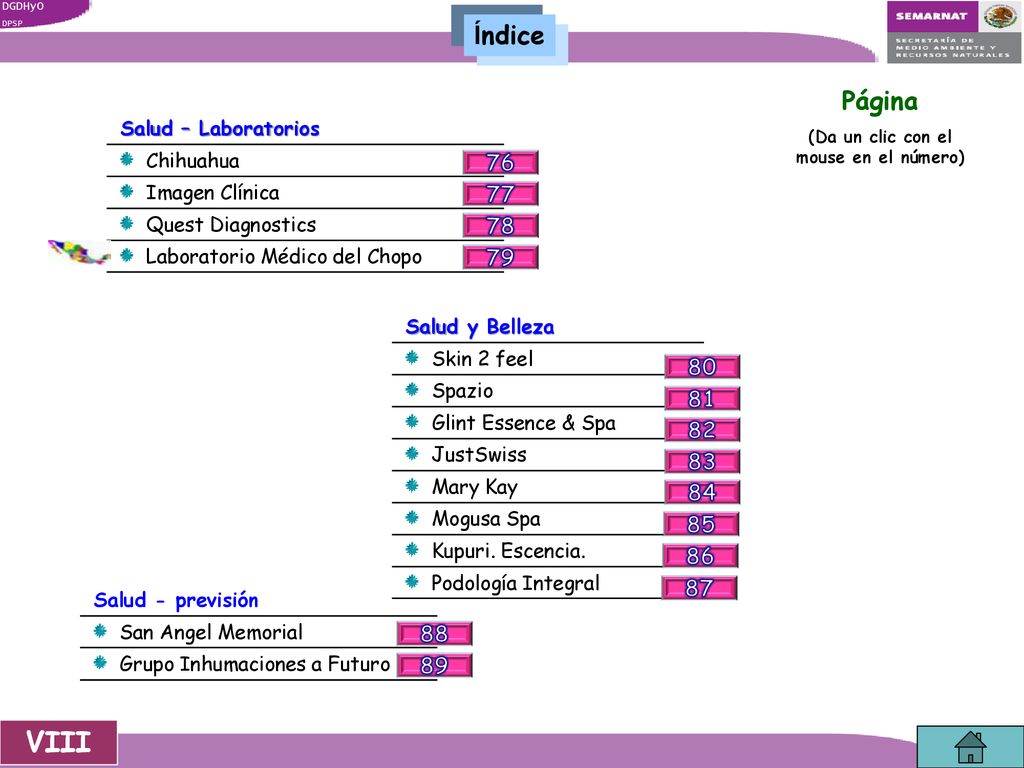
Task: Open page 89 for Grupo Inhumaciones a Futuro
Action: tap(434, 665)
